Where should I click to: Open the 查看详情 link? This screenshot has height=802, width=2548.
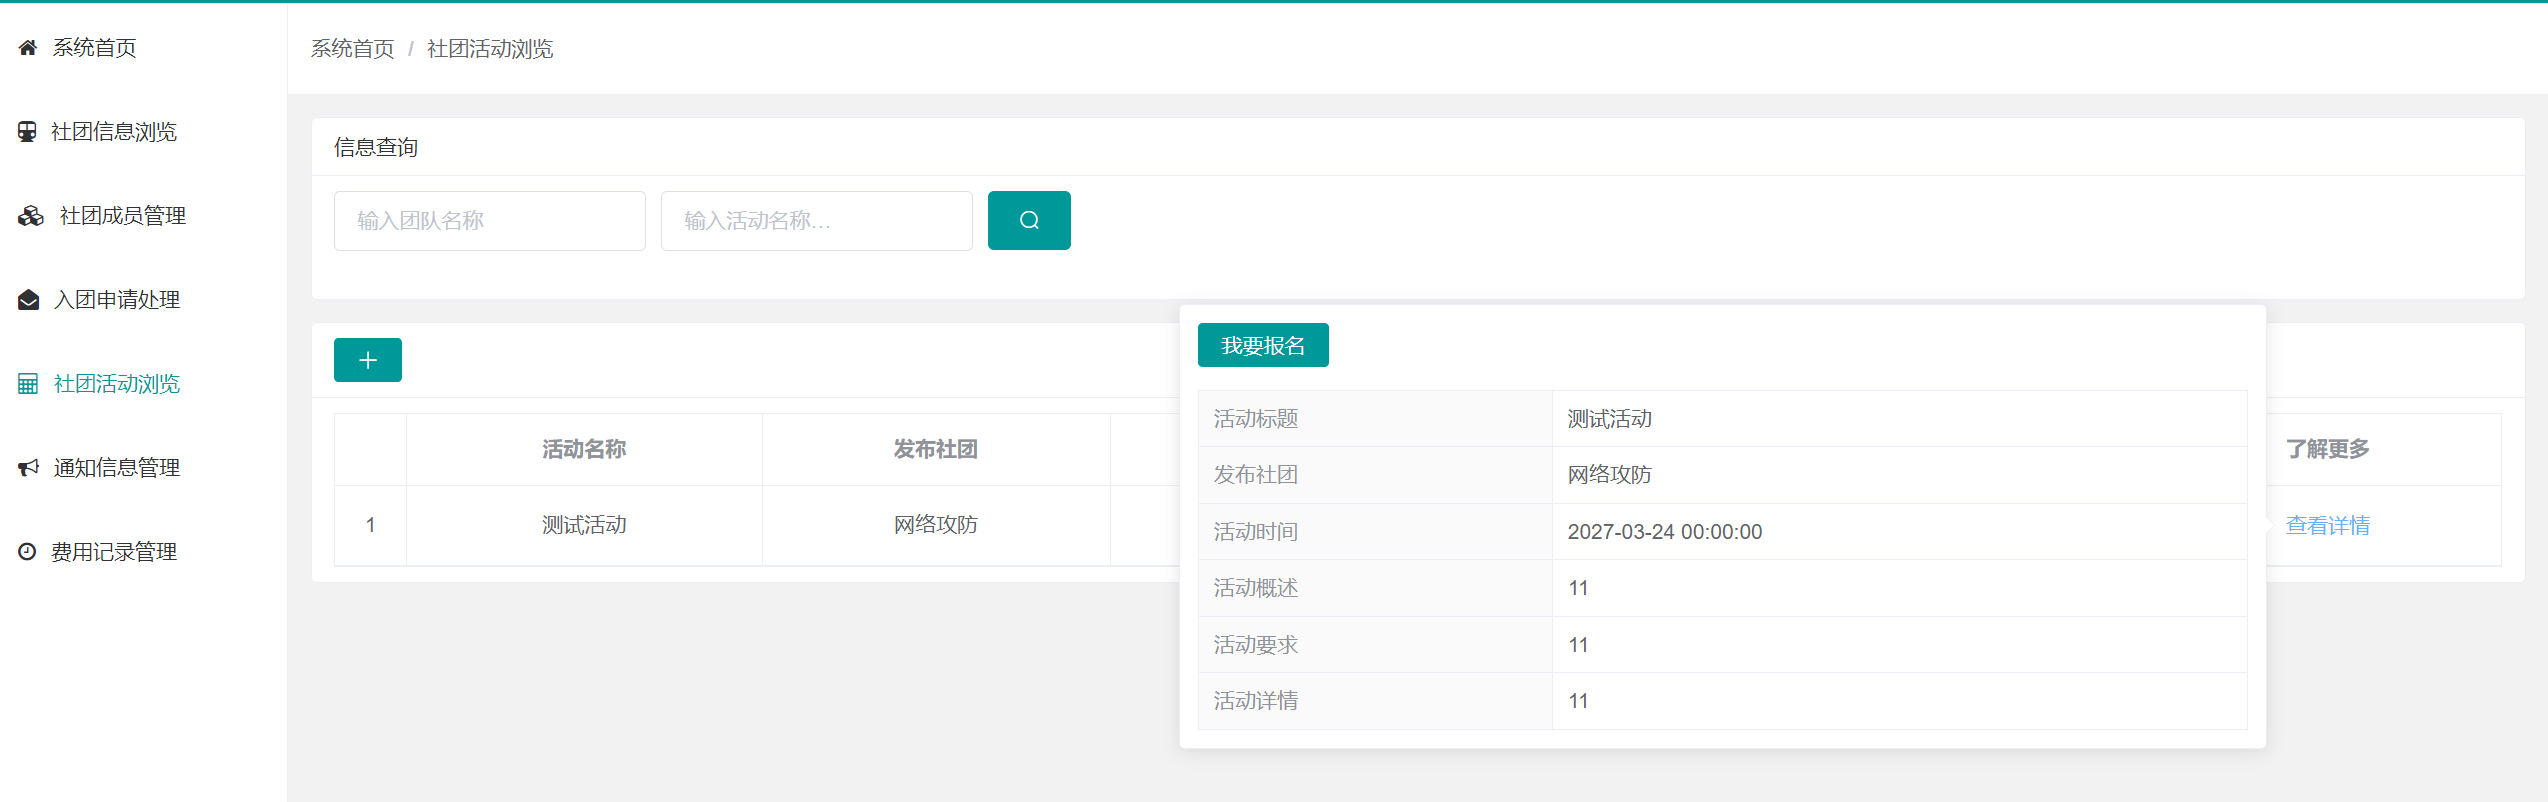tap(2327, 525)
